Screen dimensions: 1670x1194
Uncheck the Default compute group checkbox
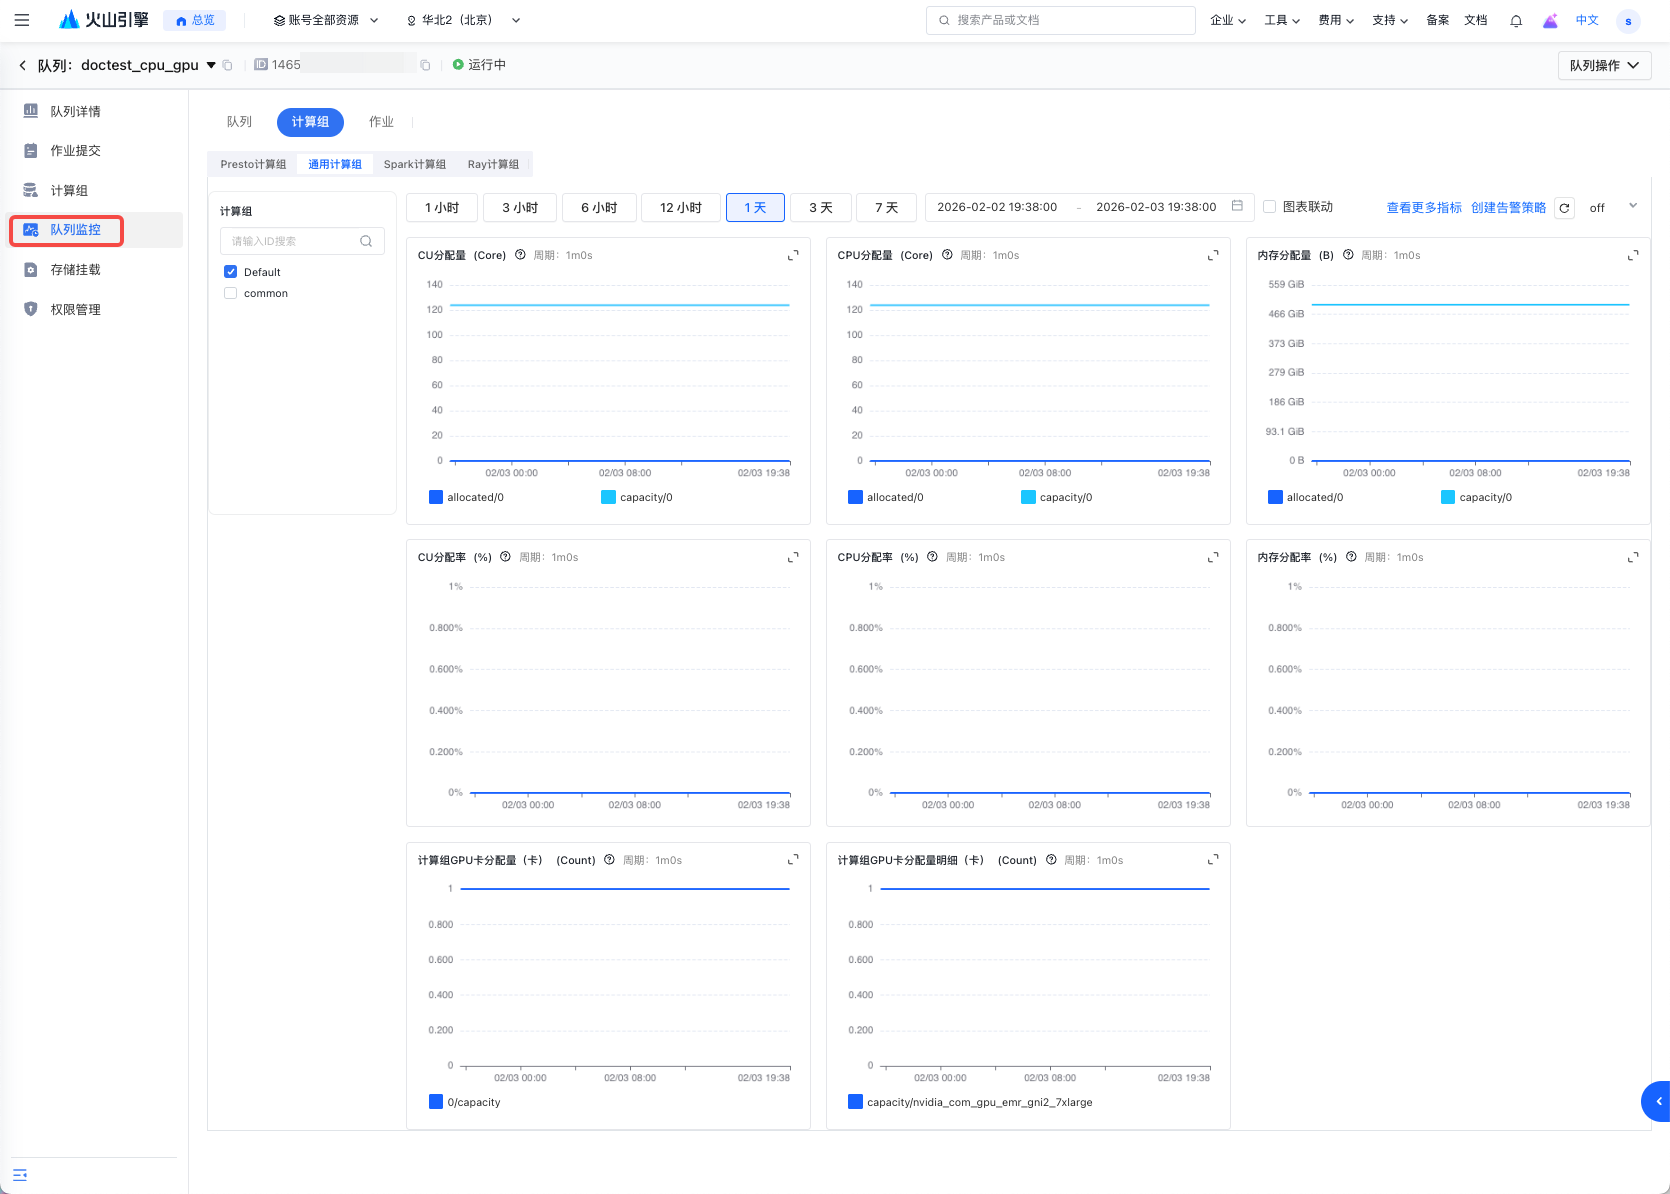pos(231,272)
